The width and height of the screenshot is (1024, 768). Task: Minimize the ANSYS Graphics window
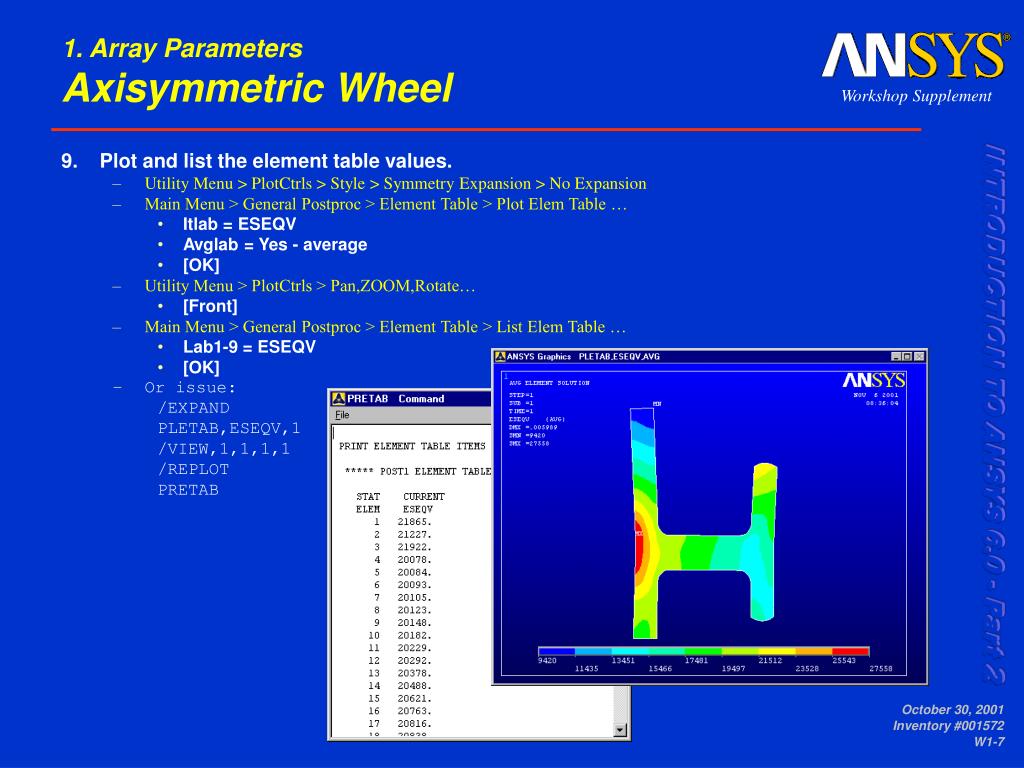[896, 357]
